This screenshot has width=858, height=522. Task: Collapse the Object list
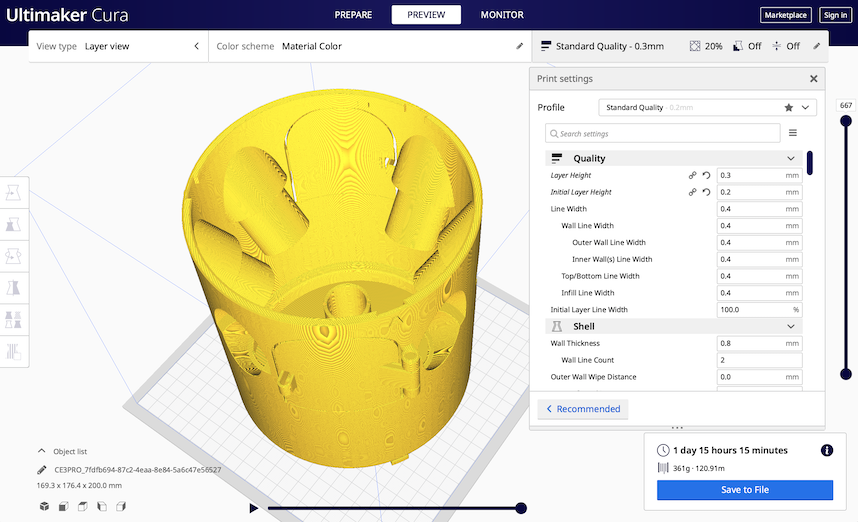tap(42, 451)
